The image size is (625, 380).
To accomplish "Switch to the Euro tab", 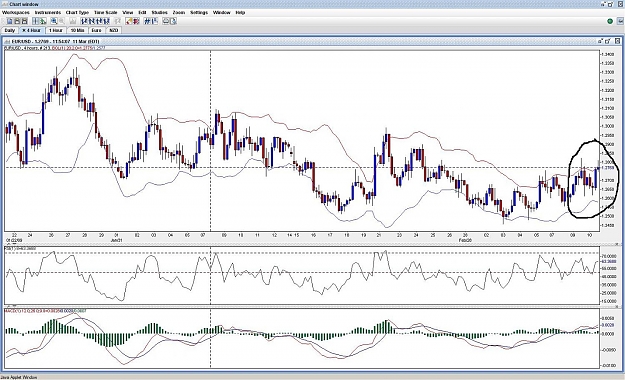I will (96, 30).
